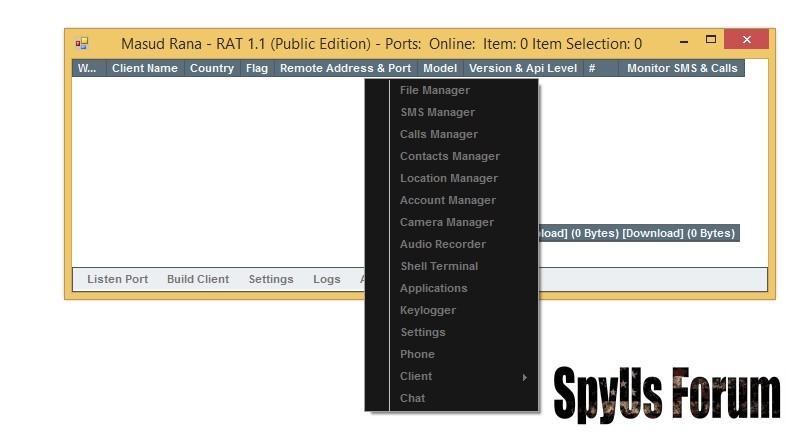Select File Manager from the context menu
Viewport: 796px width, 436px height.
point(434,91)
